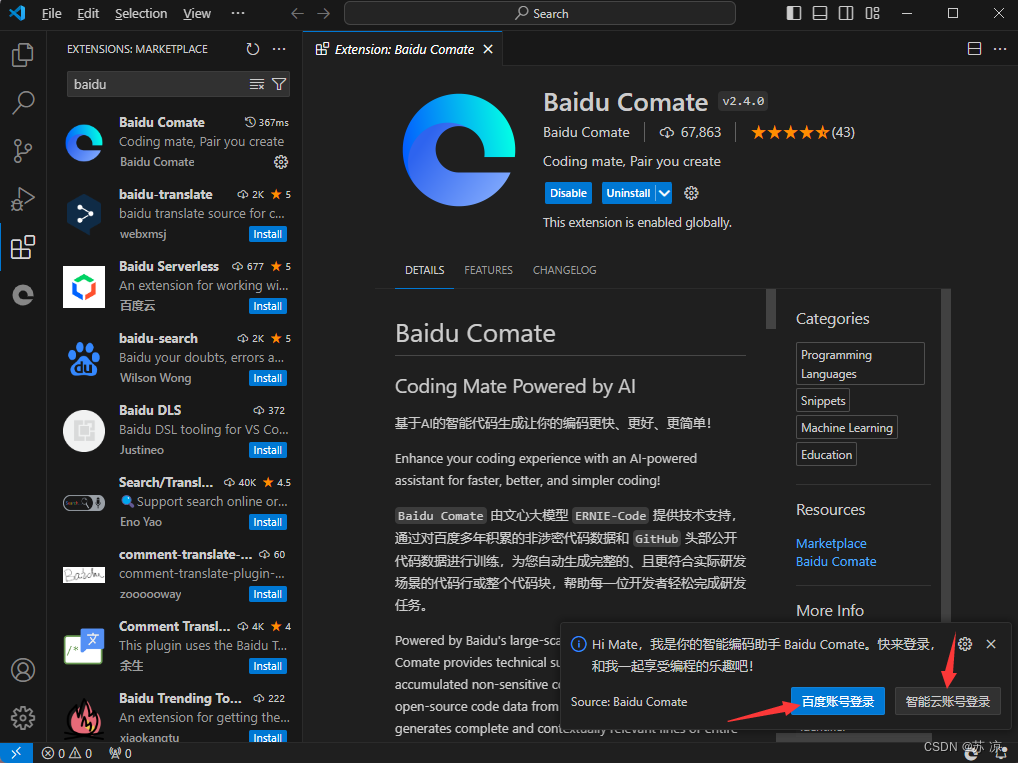Open the Edit menu
Image resolution: width=1018 pixels, height=763 pixels.
tap(88, 14)
